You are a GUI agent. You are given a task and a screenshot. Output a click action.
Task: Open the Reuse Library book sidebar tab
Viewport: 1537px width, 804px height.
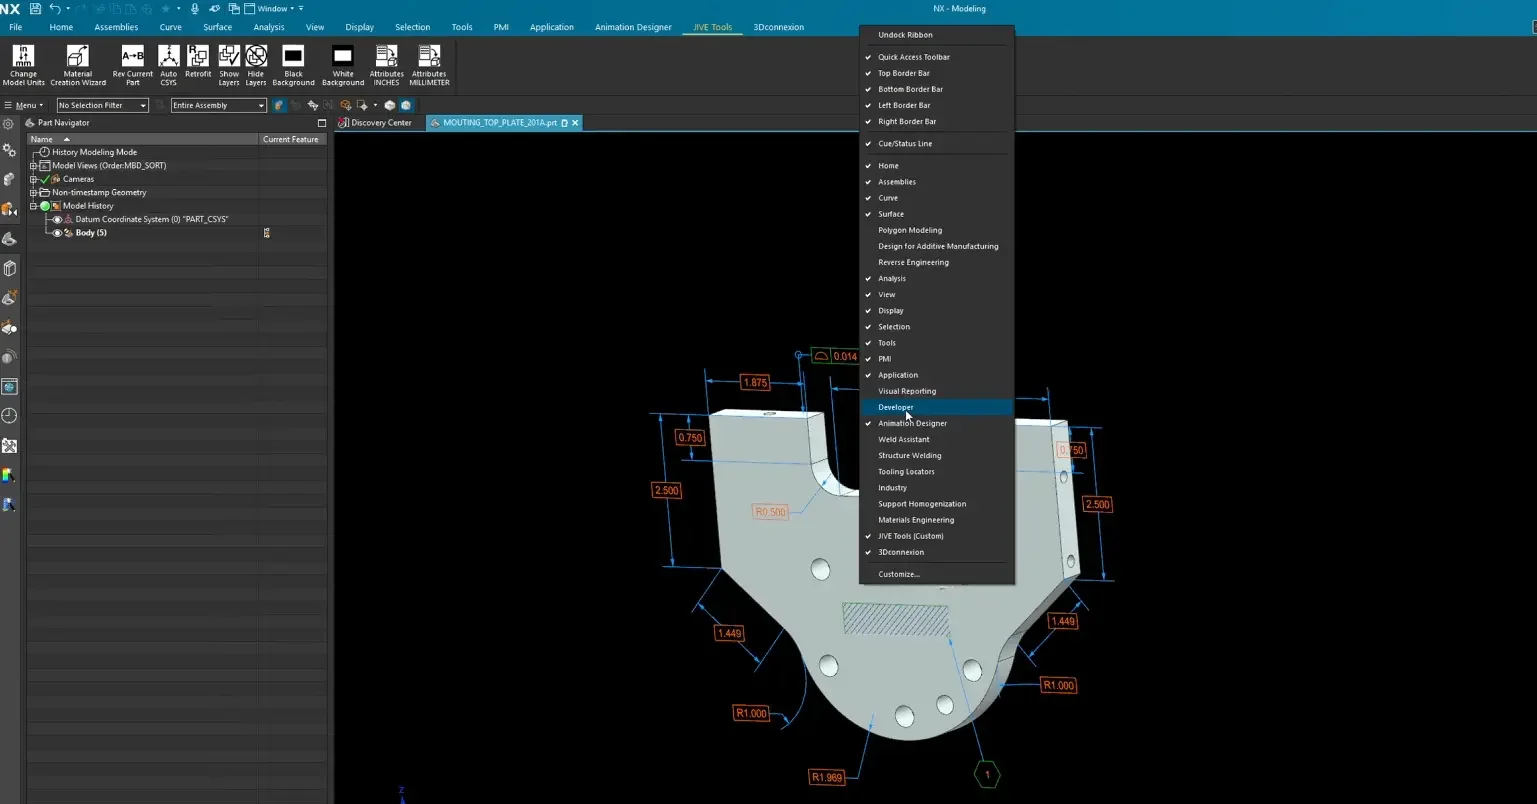point(9,268)
